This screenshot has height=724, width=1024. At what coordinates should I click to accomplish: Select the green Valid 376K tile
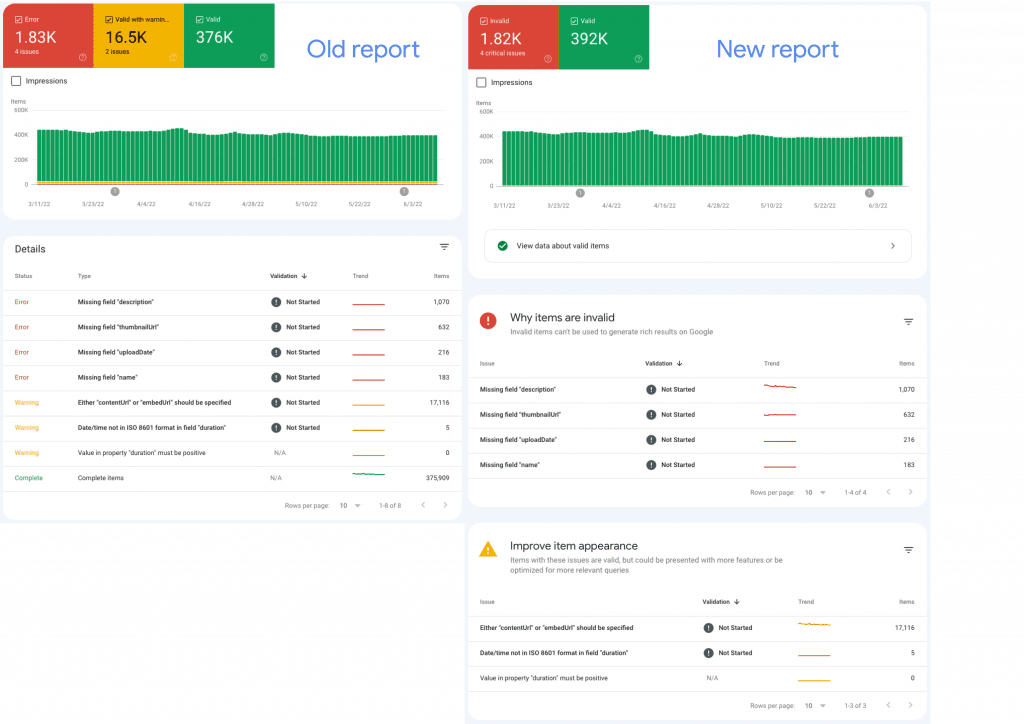click(227, 36)
